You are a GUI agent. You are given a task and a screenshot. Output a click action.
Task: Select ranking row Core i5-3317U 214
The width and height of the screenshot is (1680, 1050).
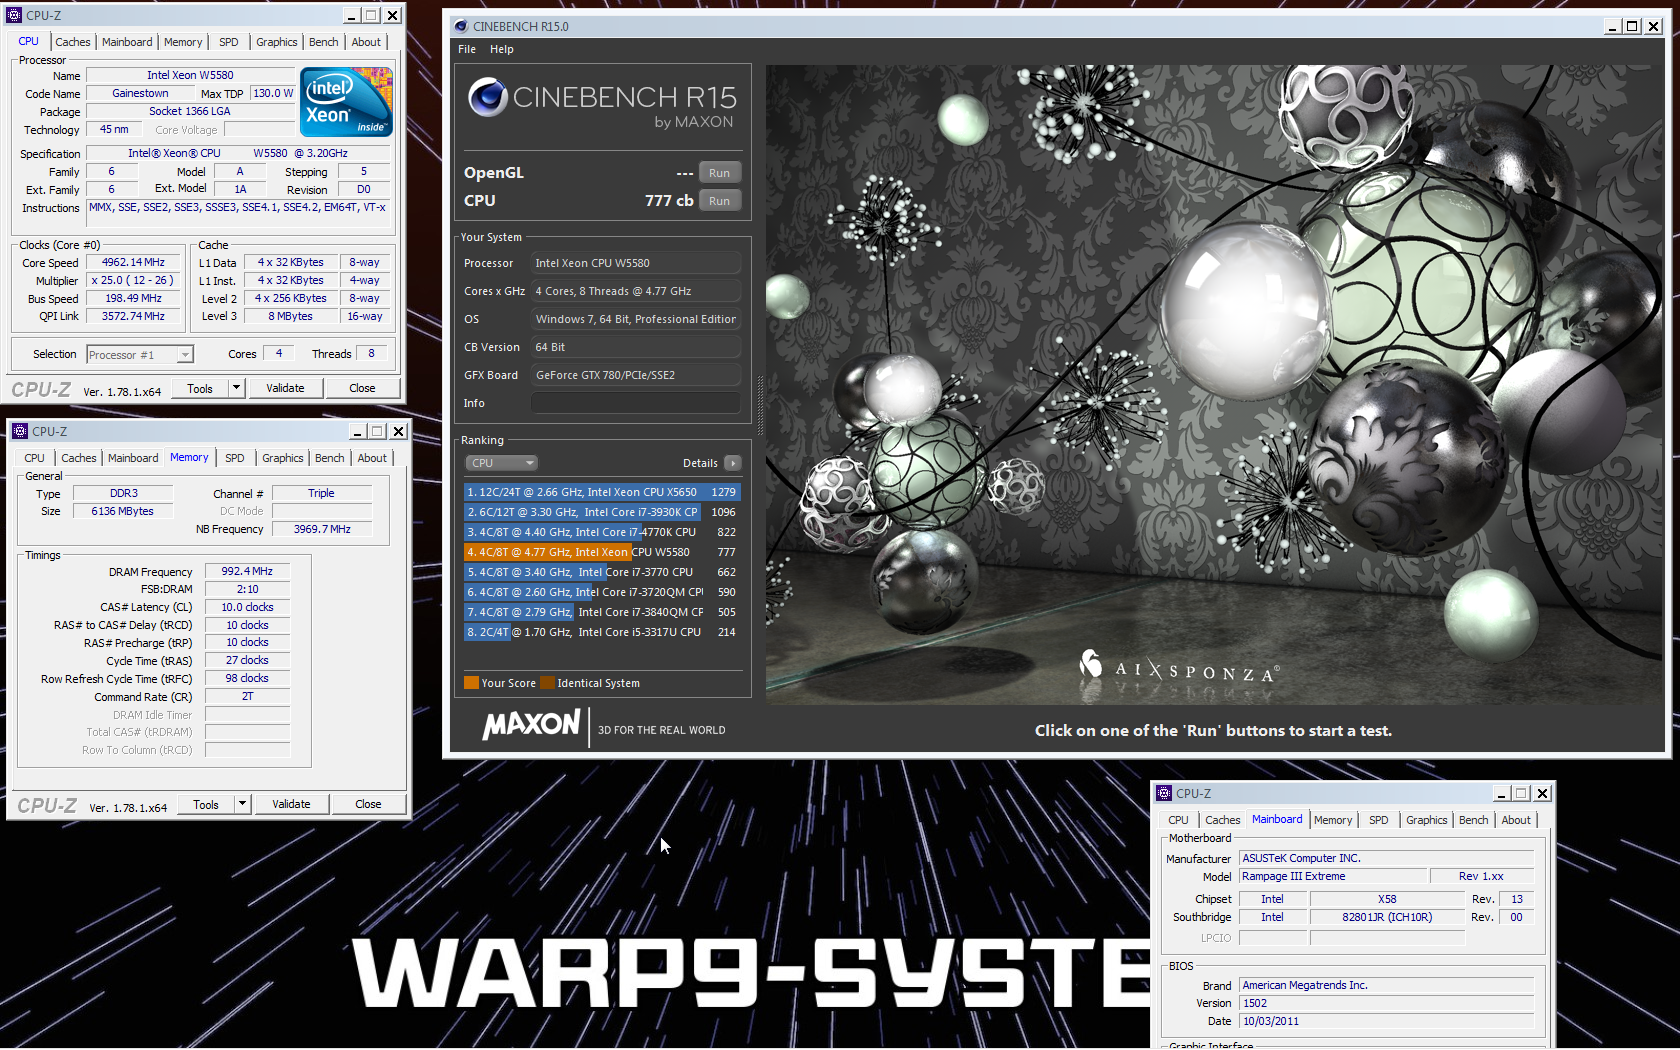coord(602,632)
